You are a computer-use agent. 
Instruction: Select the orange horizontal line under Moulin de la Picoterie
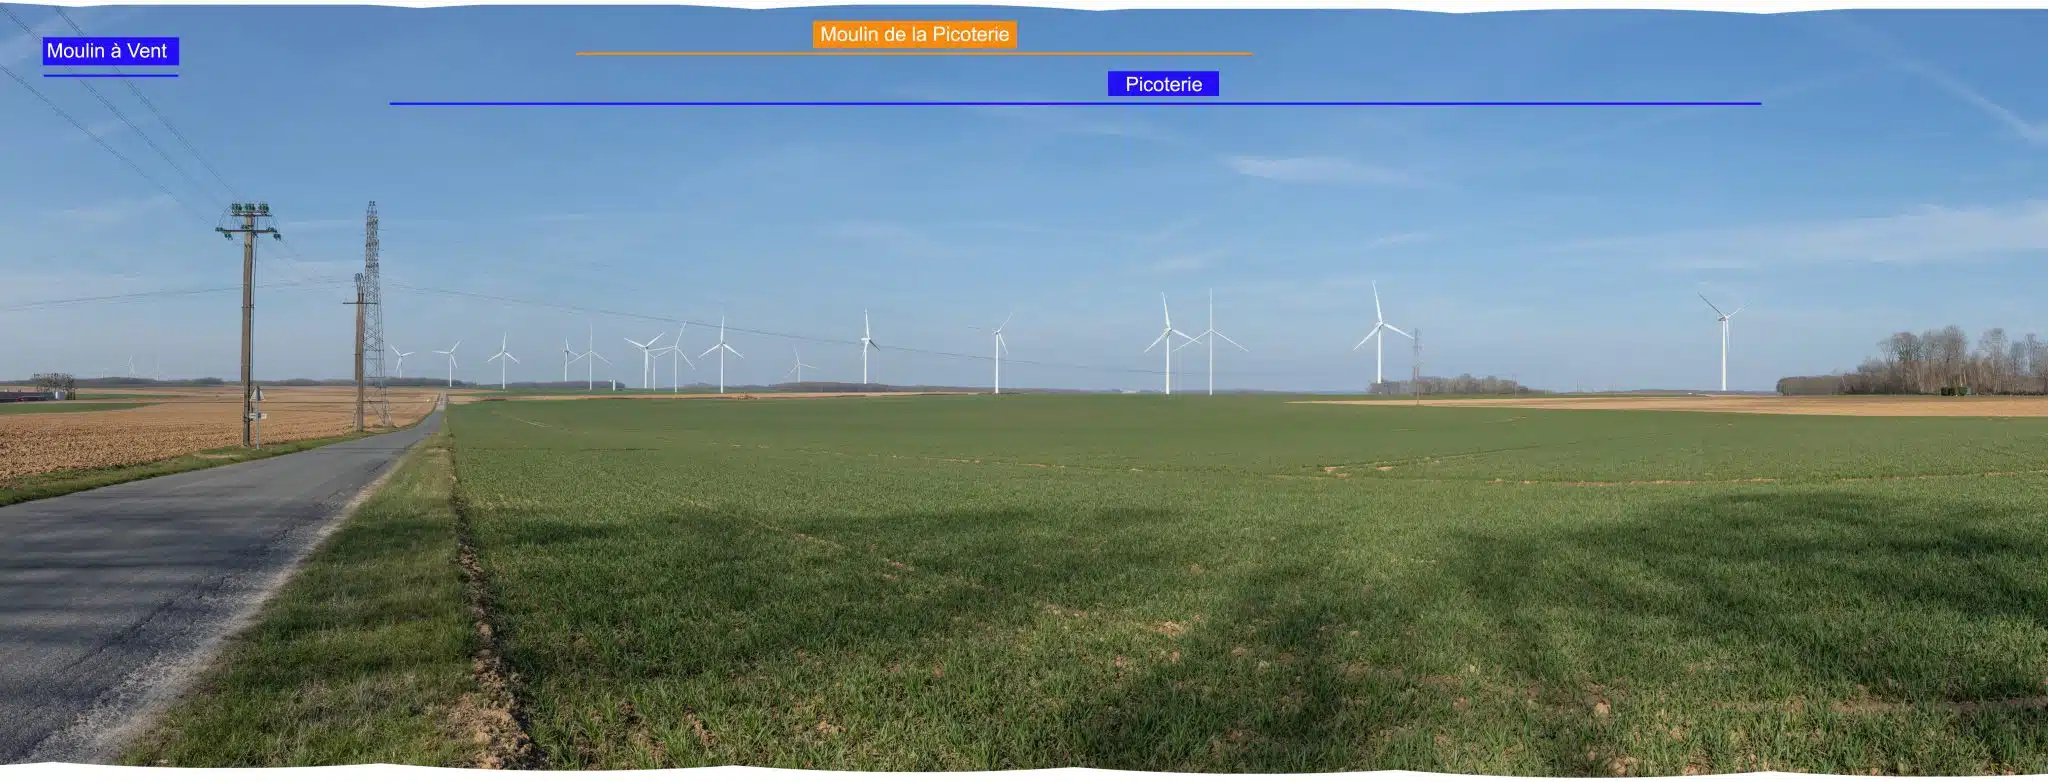pos(913,53)
